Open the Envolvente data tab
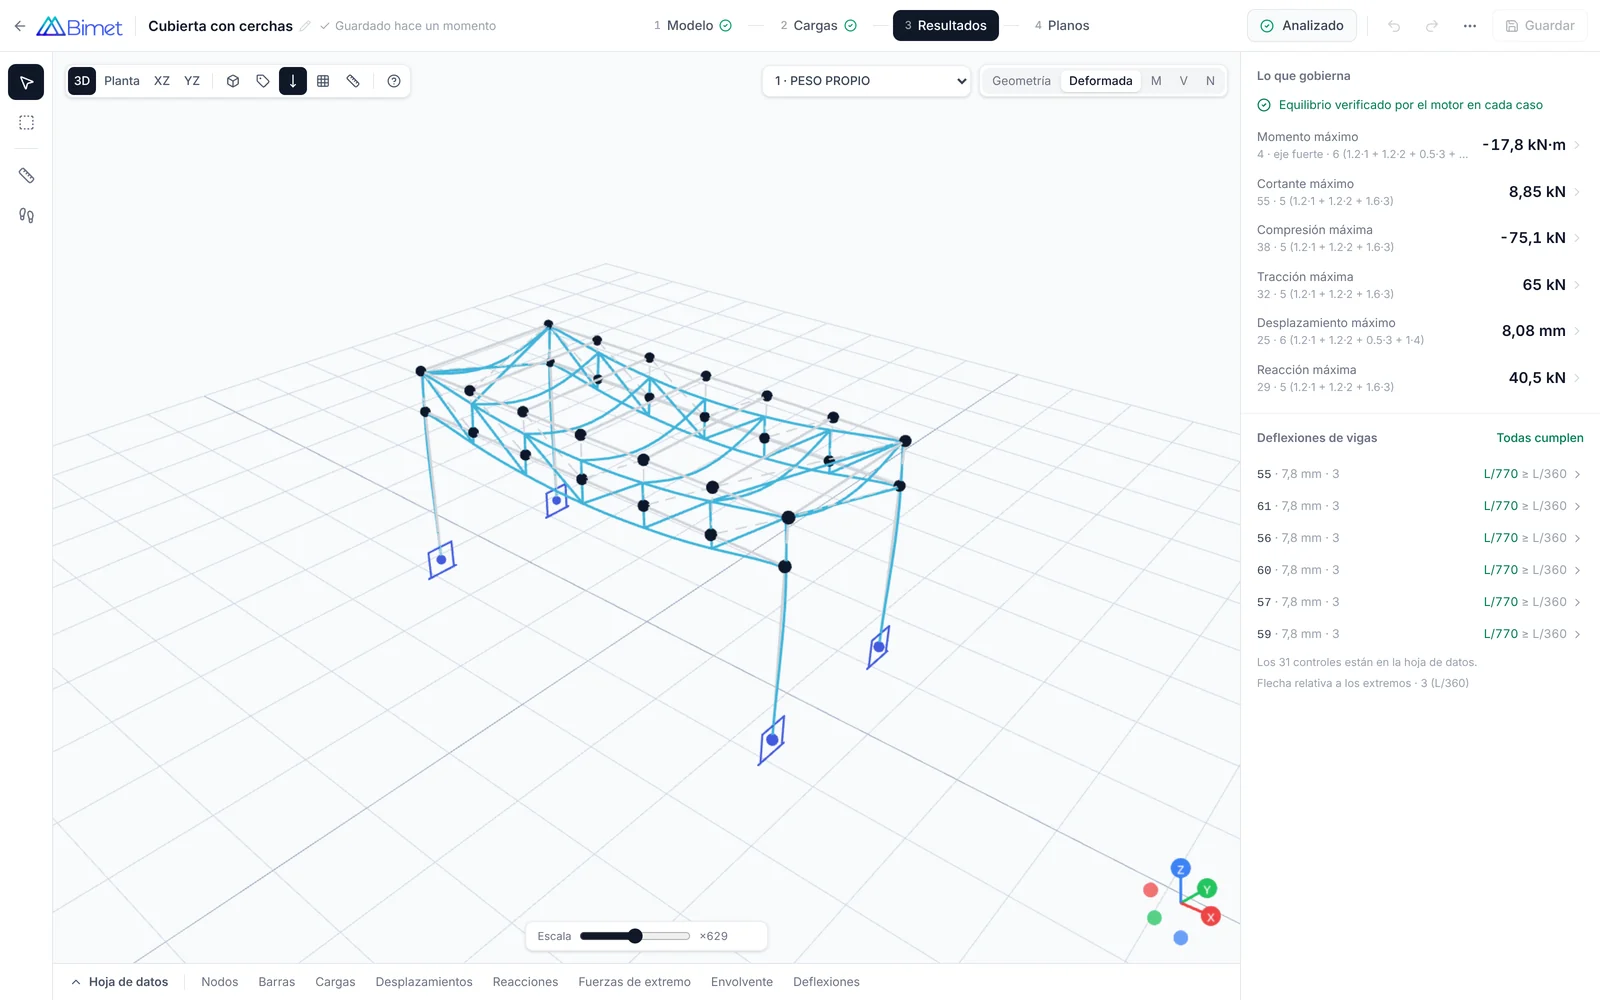Screen dimensions: 1600x1000 (742, 982)
